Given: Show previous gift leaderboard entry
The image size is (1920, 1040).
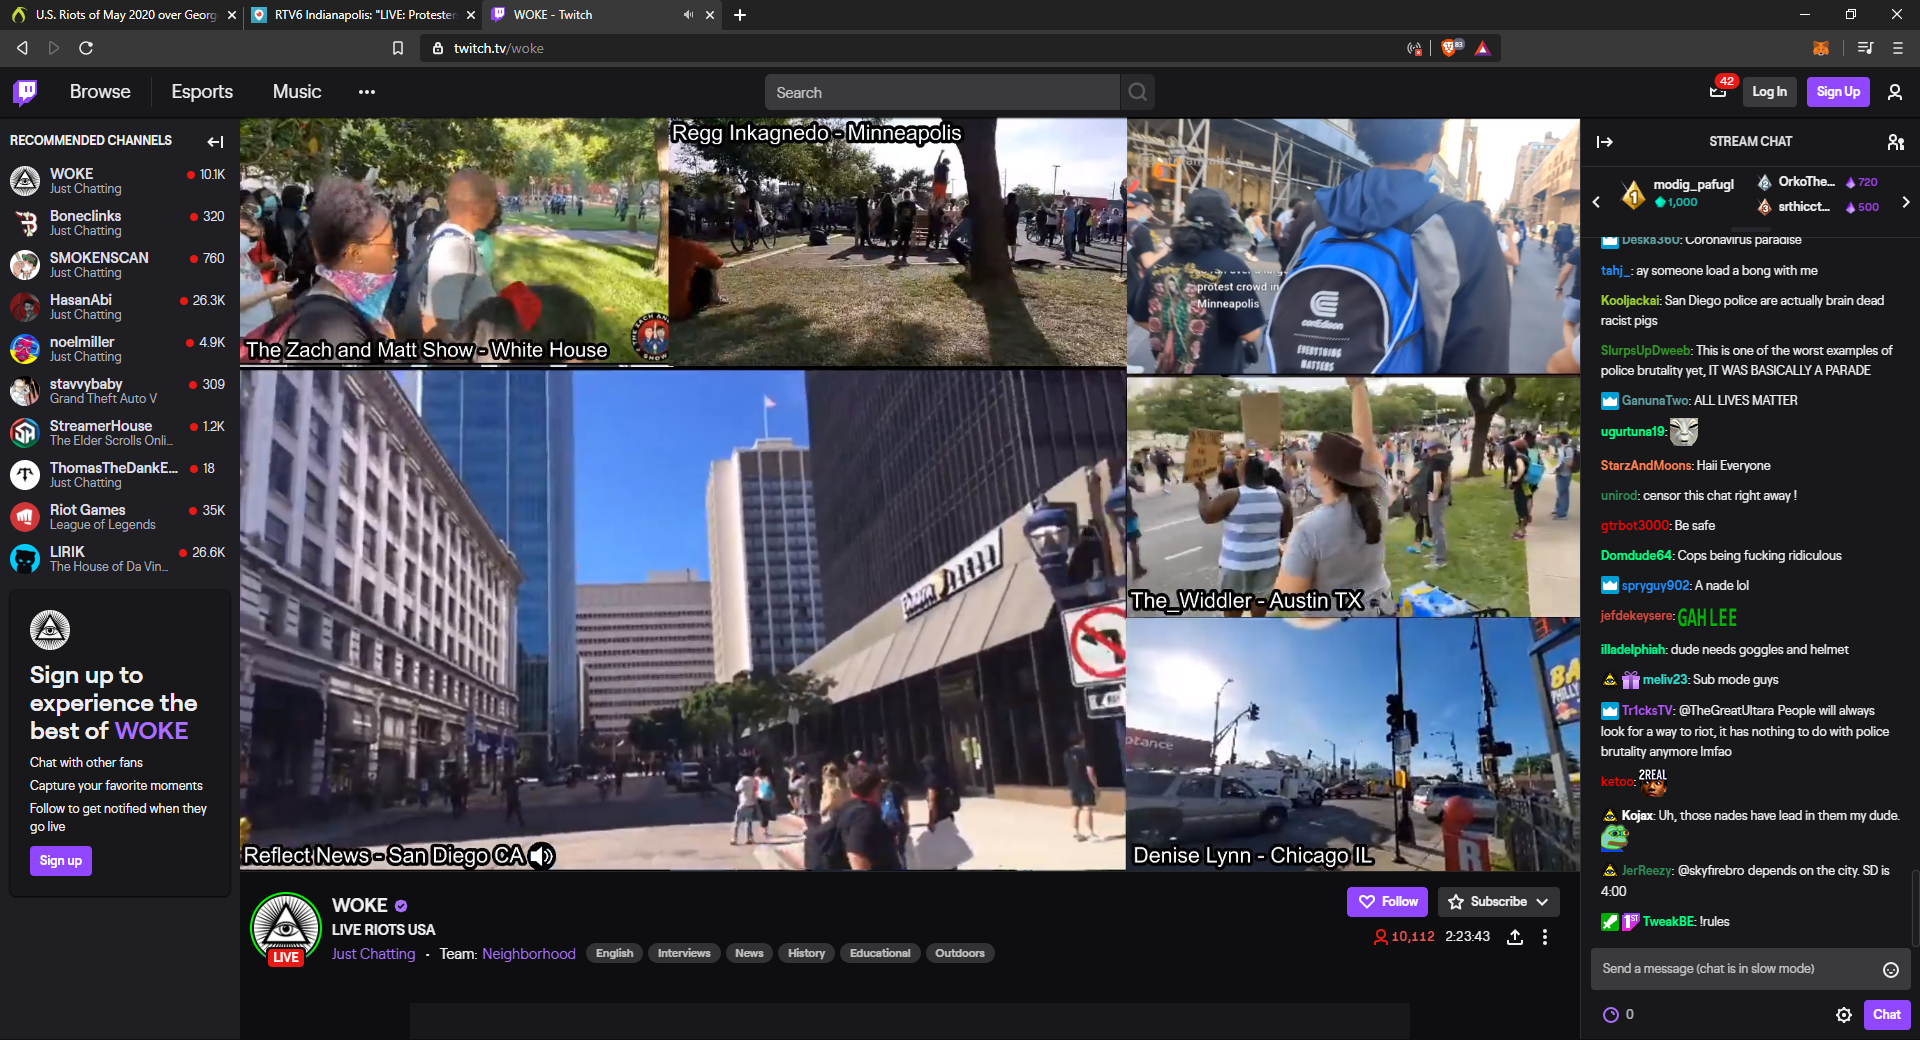Looking at the screenshot, I should click(1596, 202).
